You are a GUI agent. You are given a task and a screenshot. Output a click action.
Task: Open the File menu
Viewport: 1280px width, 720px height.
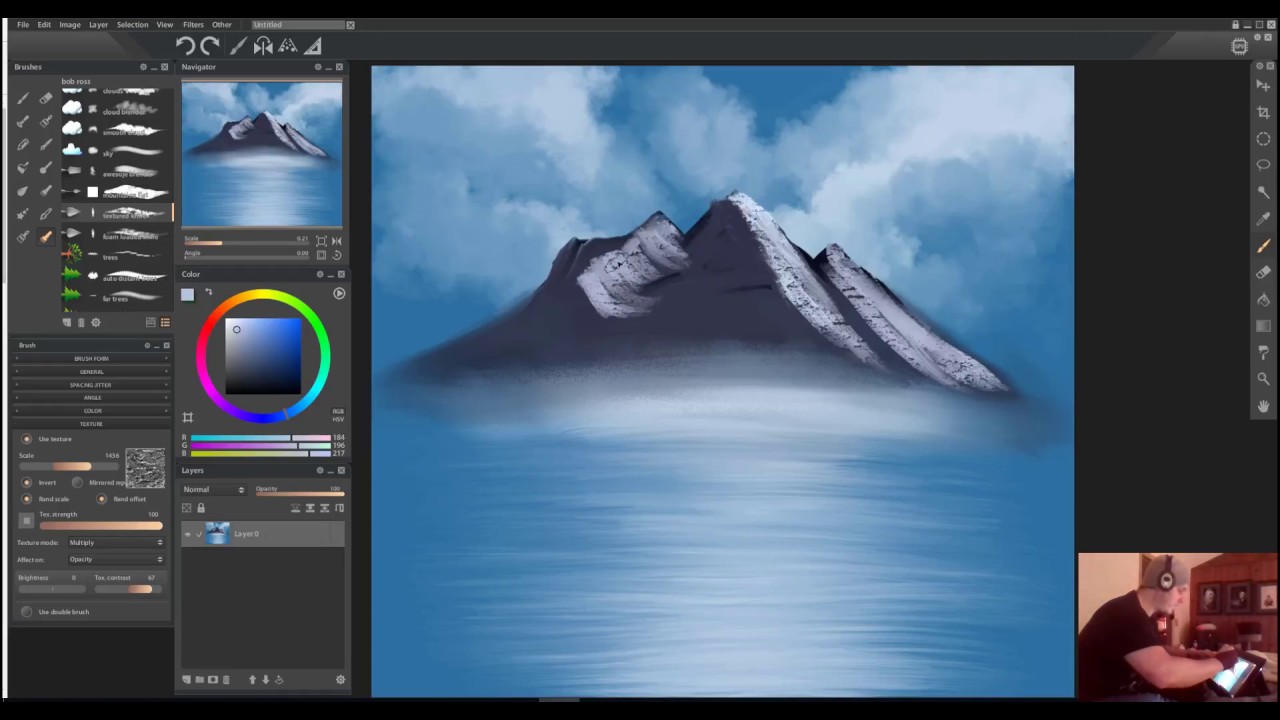(x=23, y=25)
